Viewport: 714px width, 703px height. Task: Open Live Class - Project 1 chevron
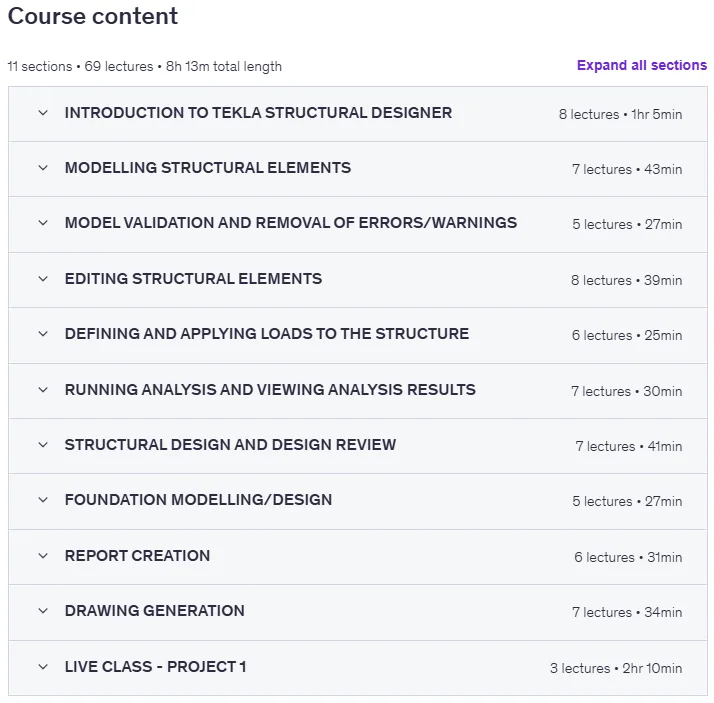point(43,667)
